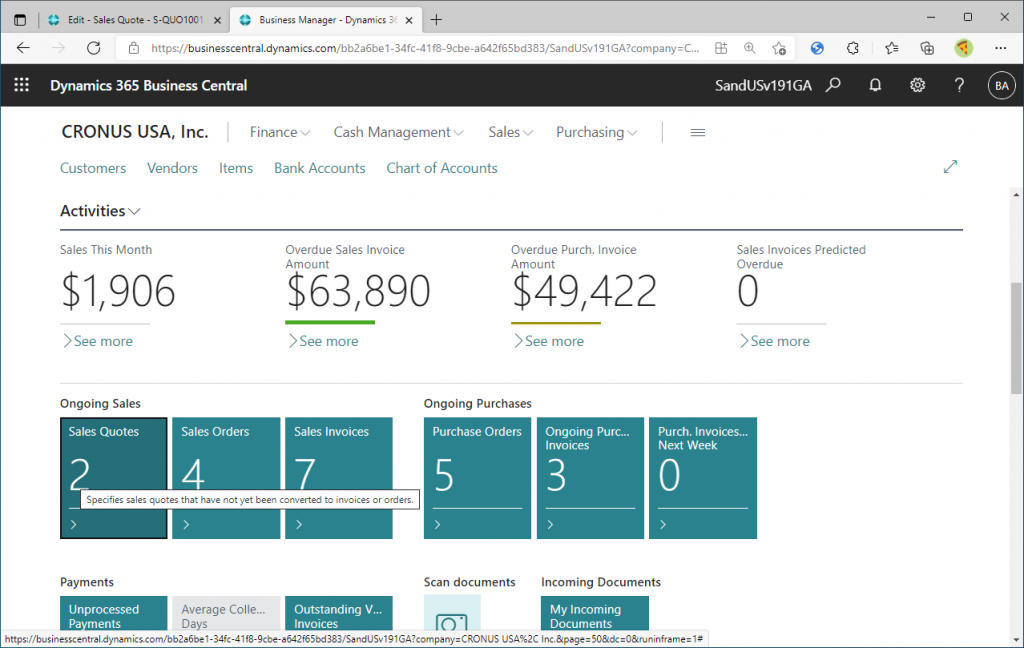This screenshot has height=648, width=1024.
Task: Open the more navigation hamburger menu
Action: 697,133
